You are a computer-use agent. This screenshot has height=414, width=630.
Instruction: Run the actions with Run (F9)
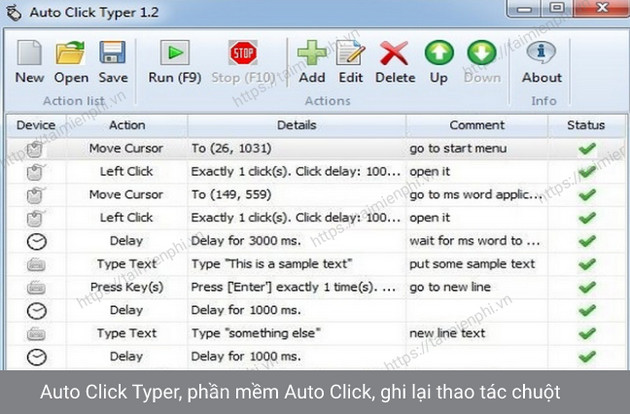175,62
